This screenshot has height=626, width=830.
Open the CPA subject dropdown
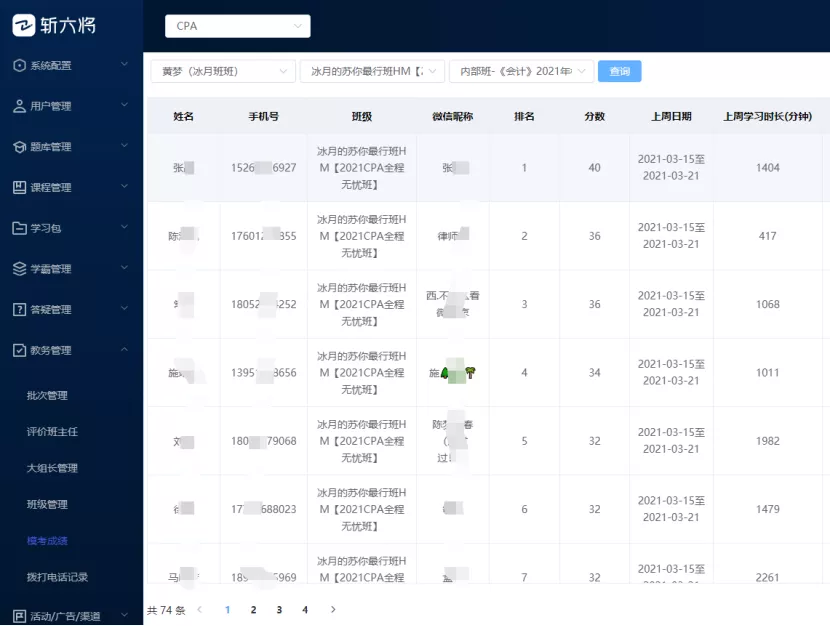click(237, 25)
